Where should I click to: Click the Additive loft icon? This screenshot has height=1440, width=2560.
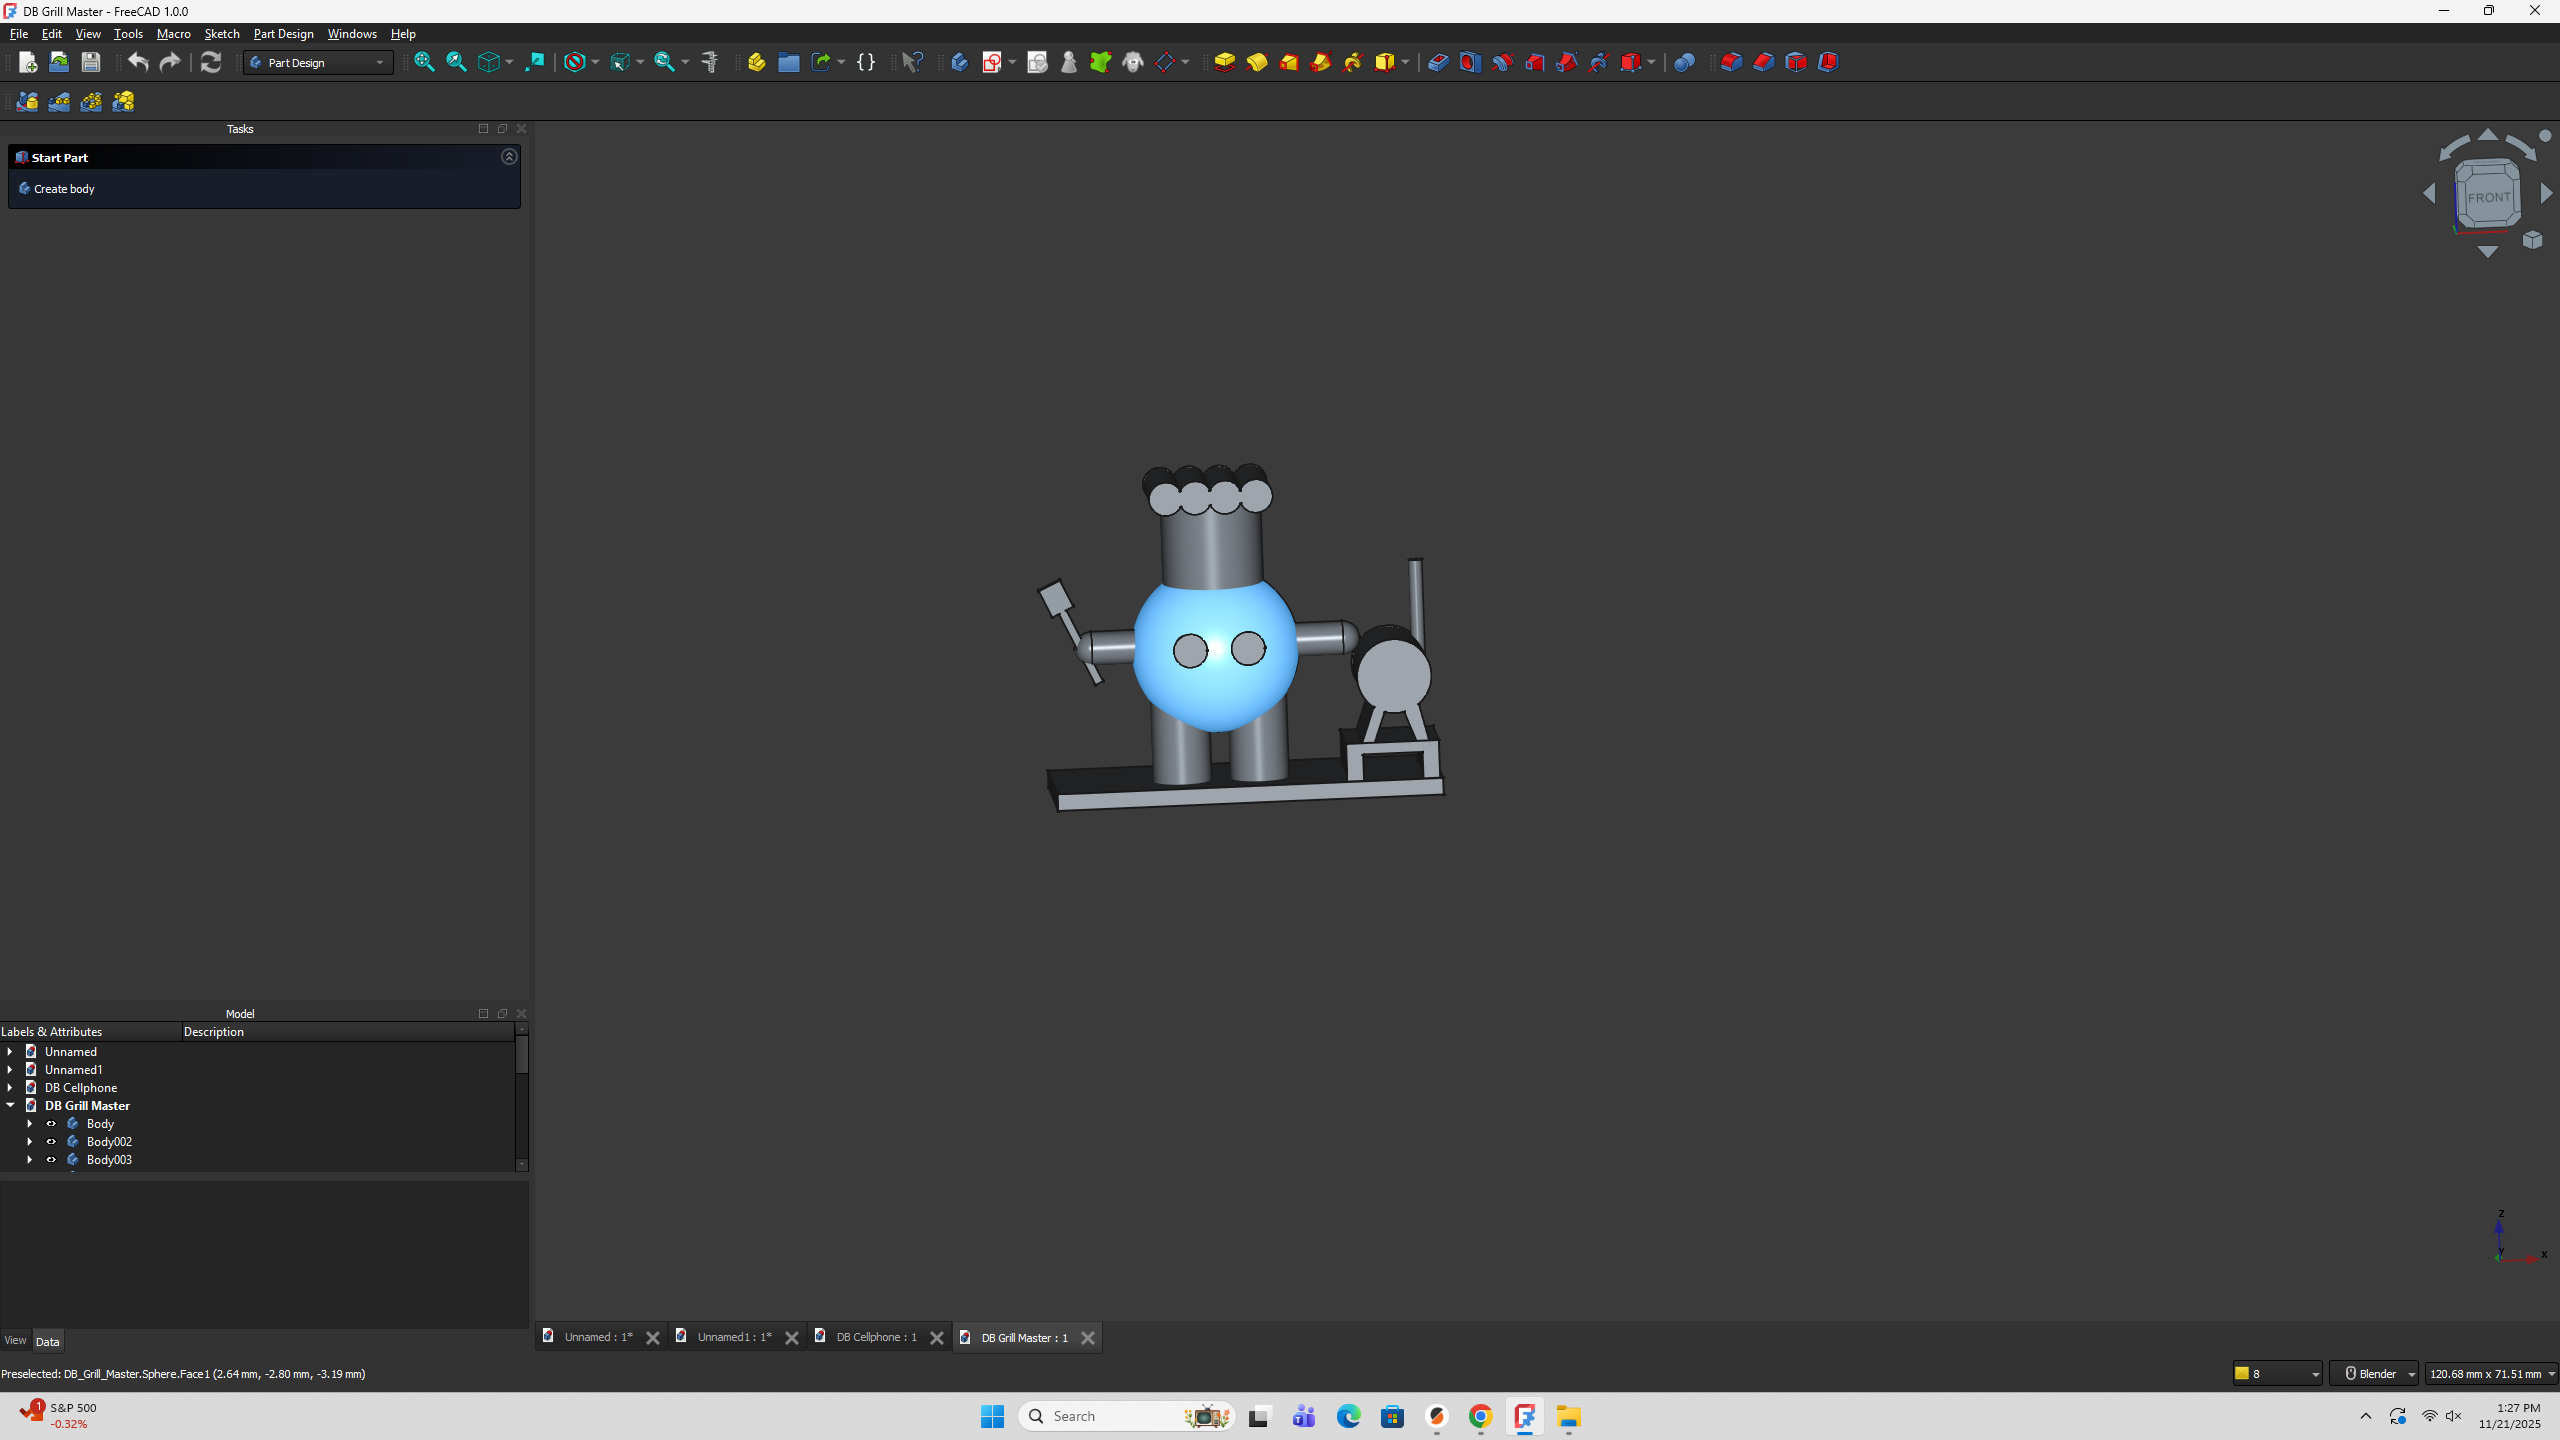tap(1289, 62)
